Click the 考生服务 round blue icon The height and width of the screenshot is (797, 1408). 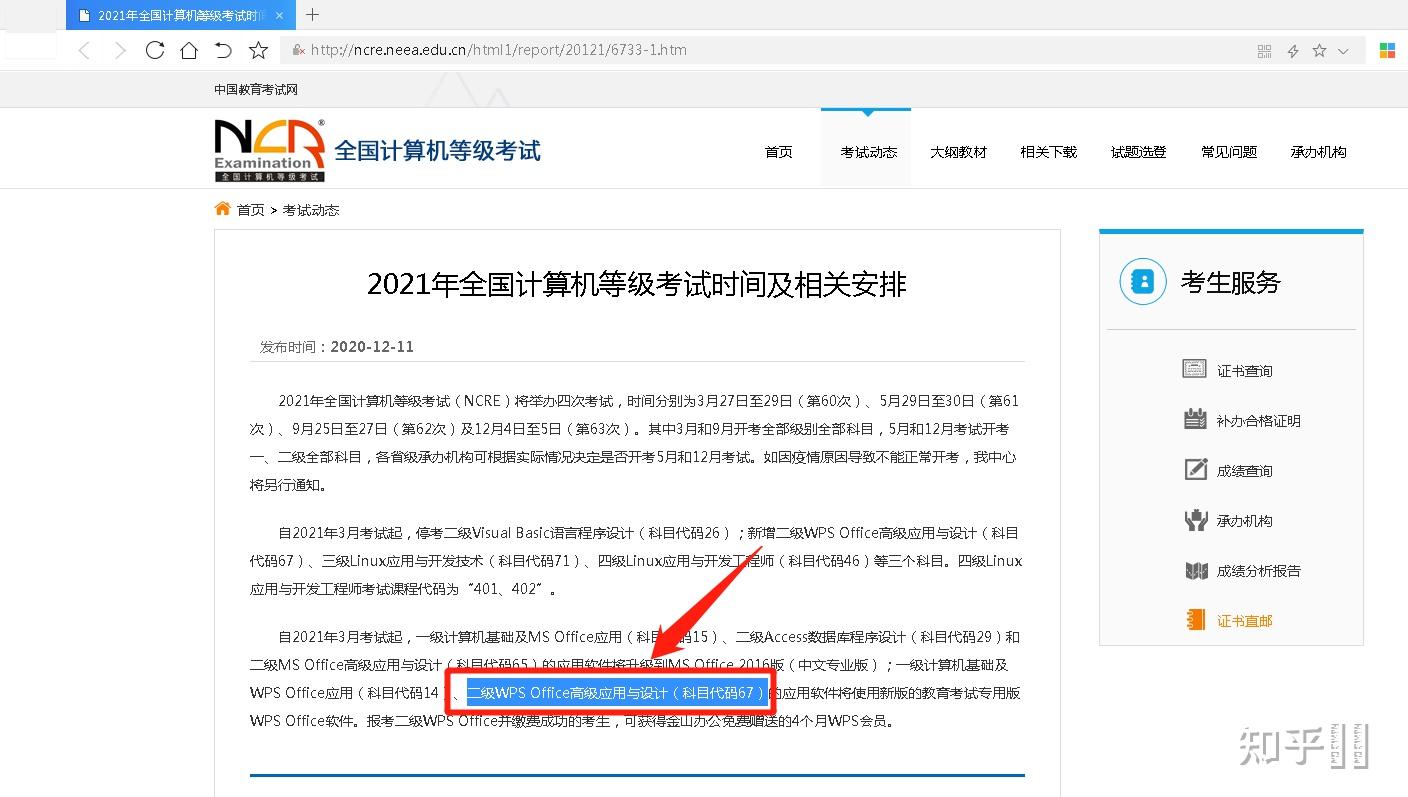point(1143,282)
